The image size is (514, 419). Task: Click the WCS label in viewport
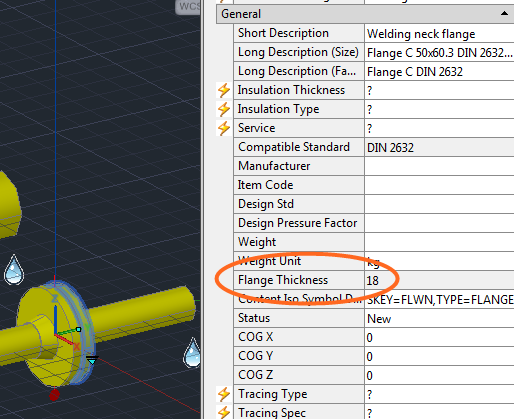coord(189,6)
